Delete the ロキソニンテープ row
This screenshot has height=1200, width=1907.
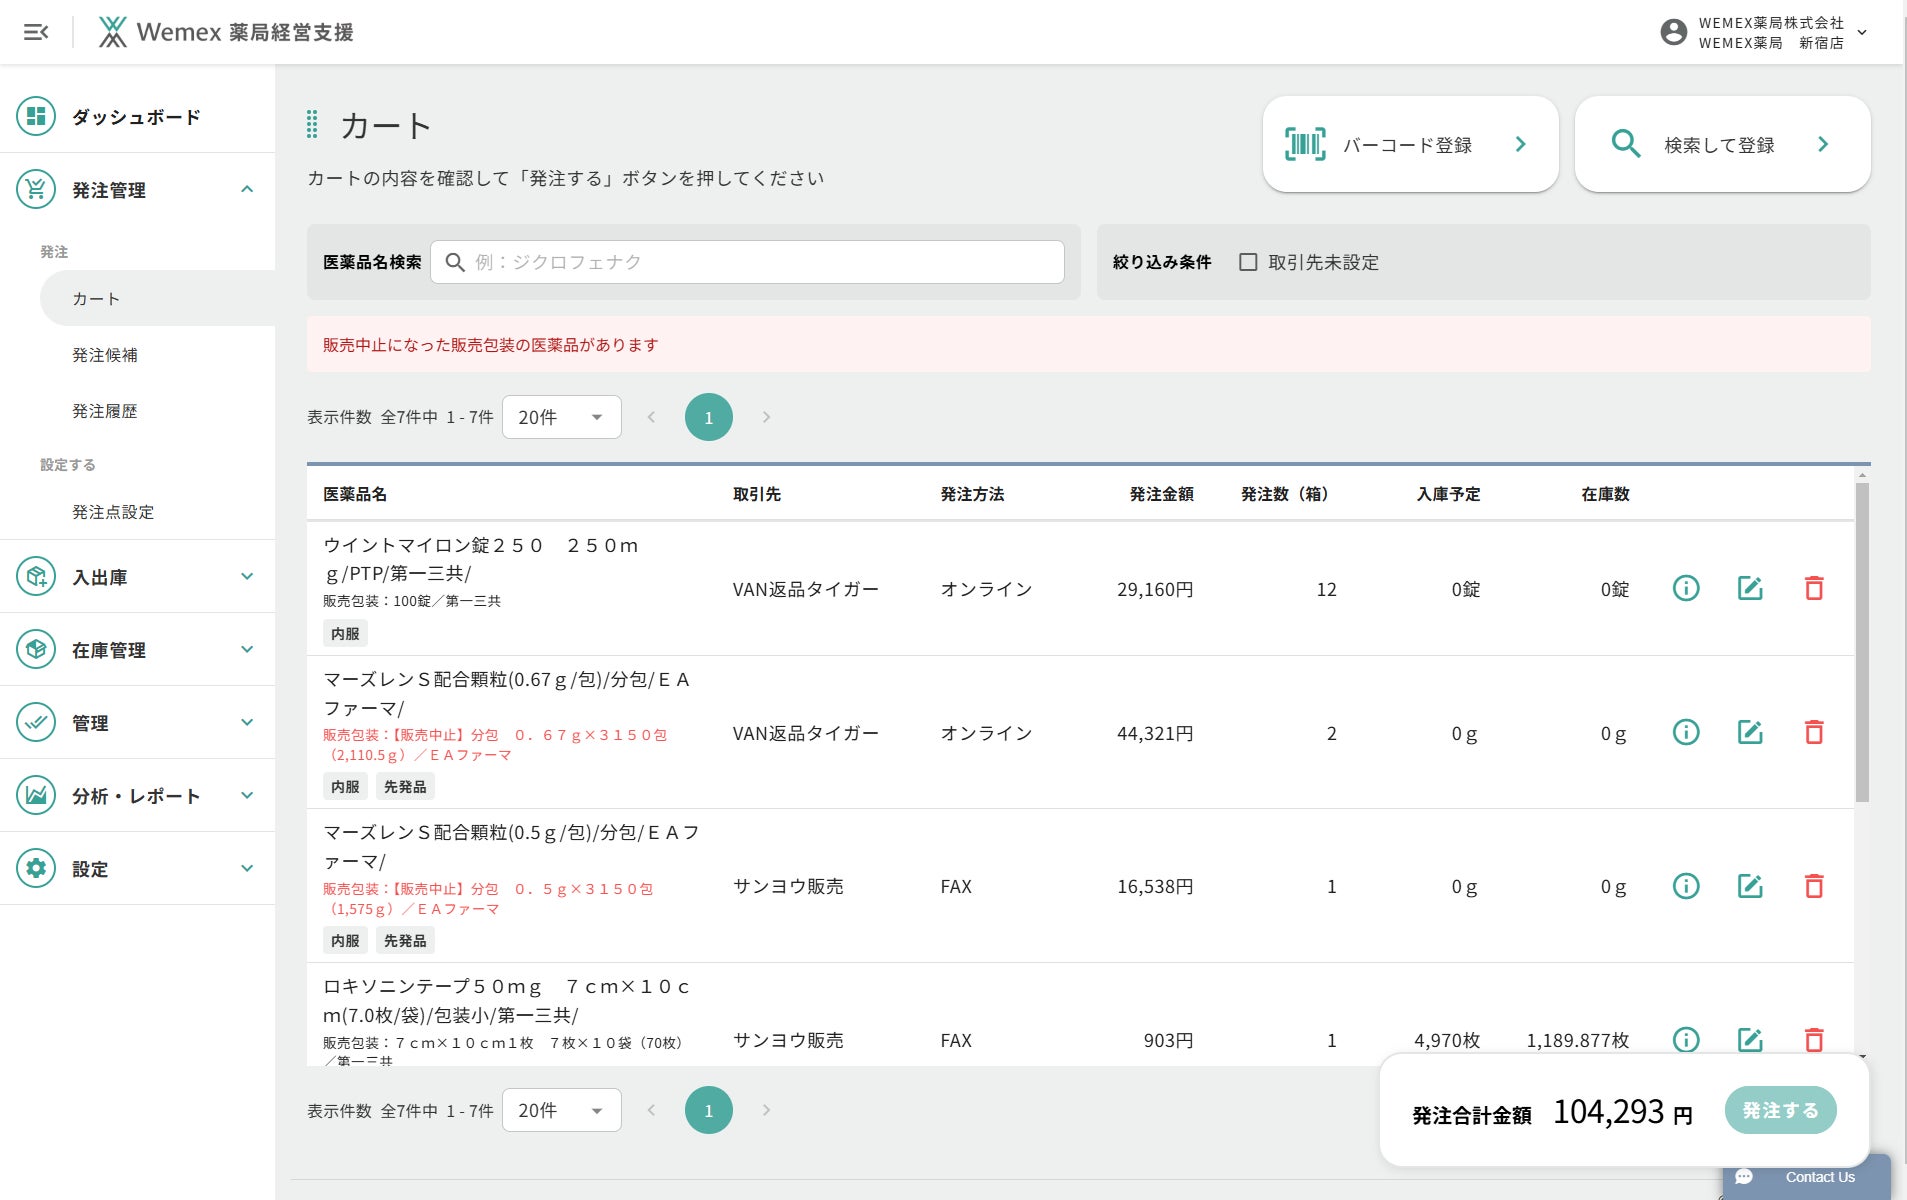click(x=1814, y=1040)
